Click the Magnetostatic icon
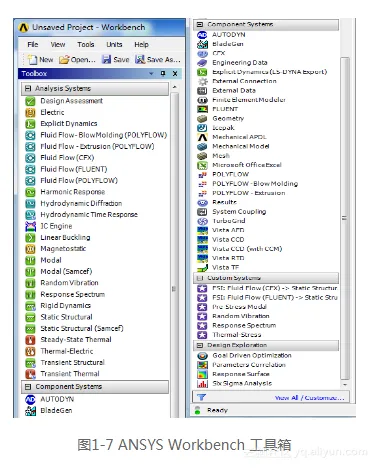The height and width of the screenshot is (469, 378). (x=30, y=249)
